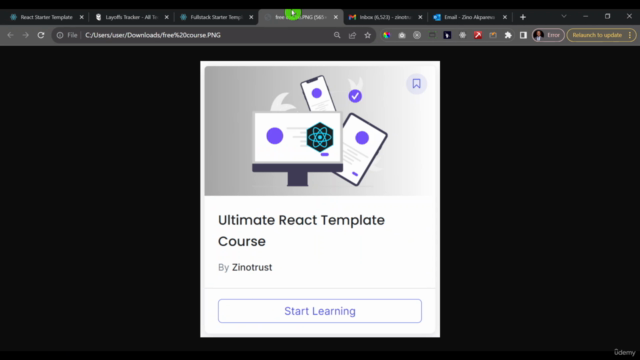Click the purple checkmark badge
The width and height of the screenshot is (640, 360).
click(355, 96)
